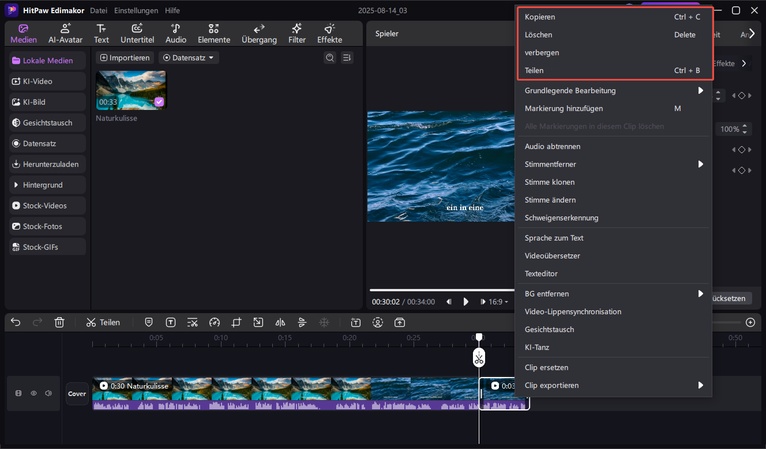The height and width of the screenshot is (449, 766).
Task: Click the marker shield icon in timeline toolbar
Action: 149,322
